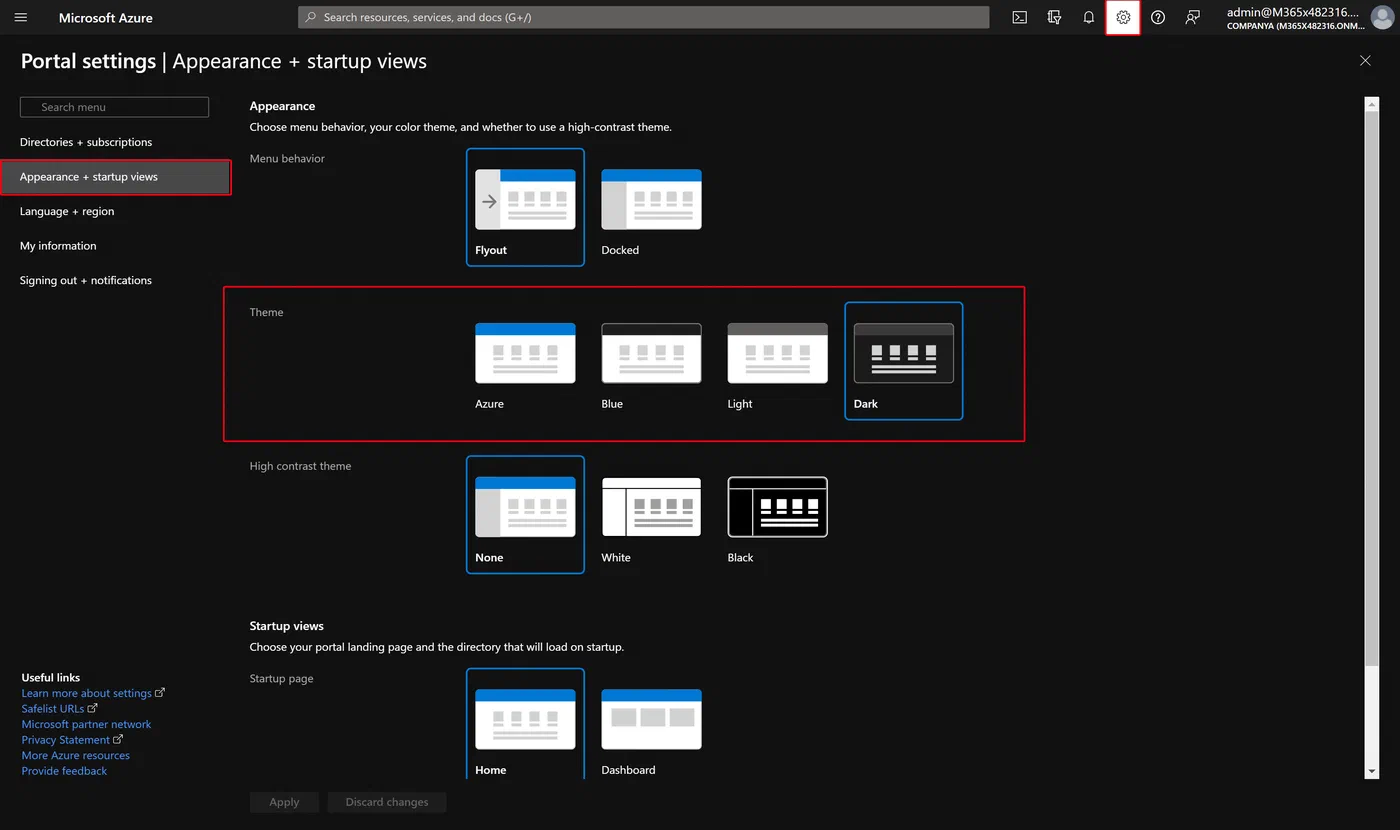
Task: Open Signing out + notifications settings
Action: click(86, 280)
